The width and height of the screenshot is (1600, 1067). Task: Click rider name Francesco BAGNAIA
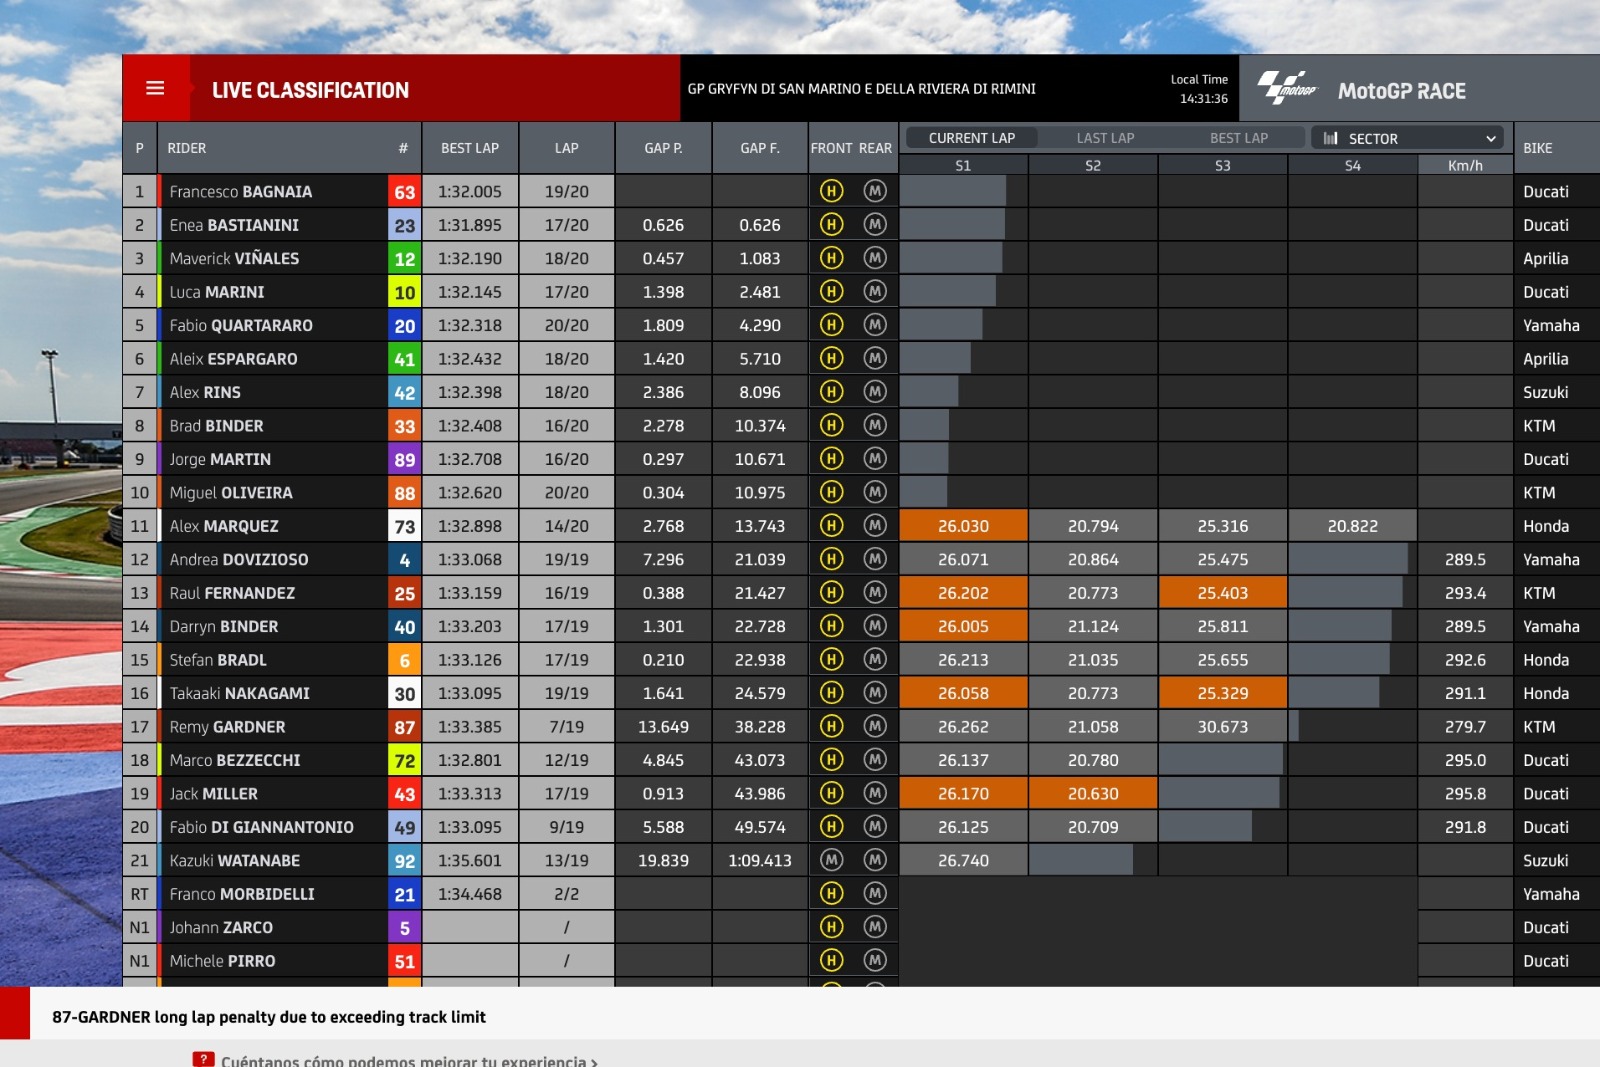[x=240, y=191]
